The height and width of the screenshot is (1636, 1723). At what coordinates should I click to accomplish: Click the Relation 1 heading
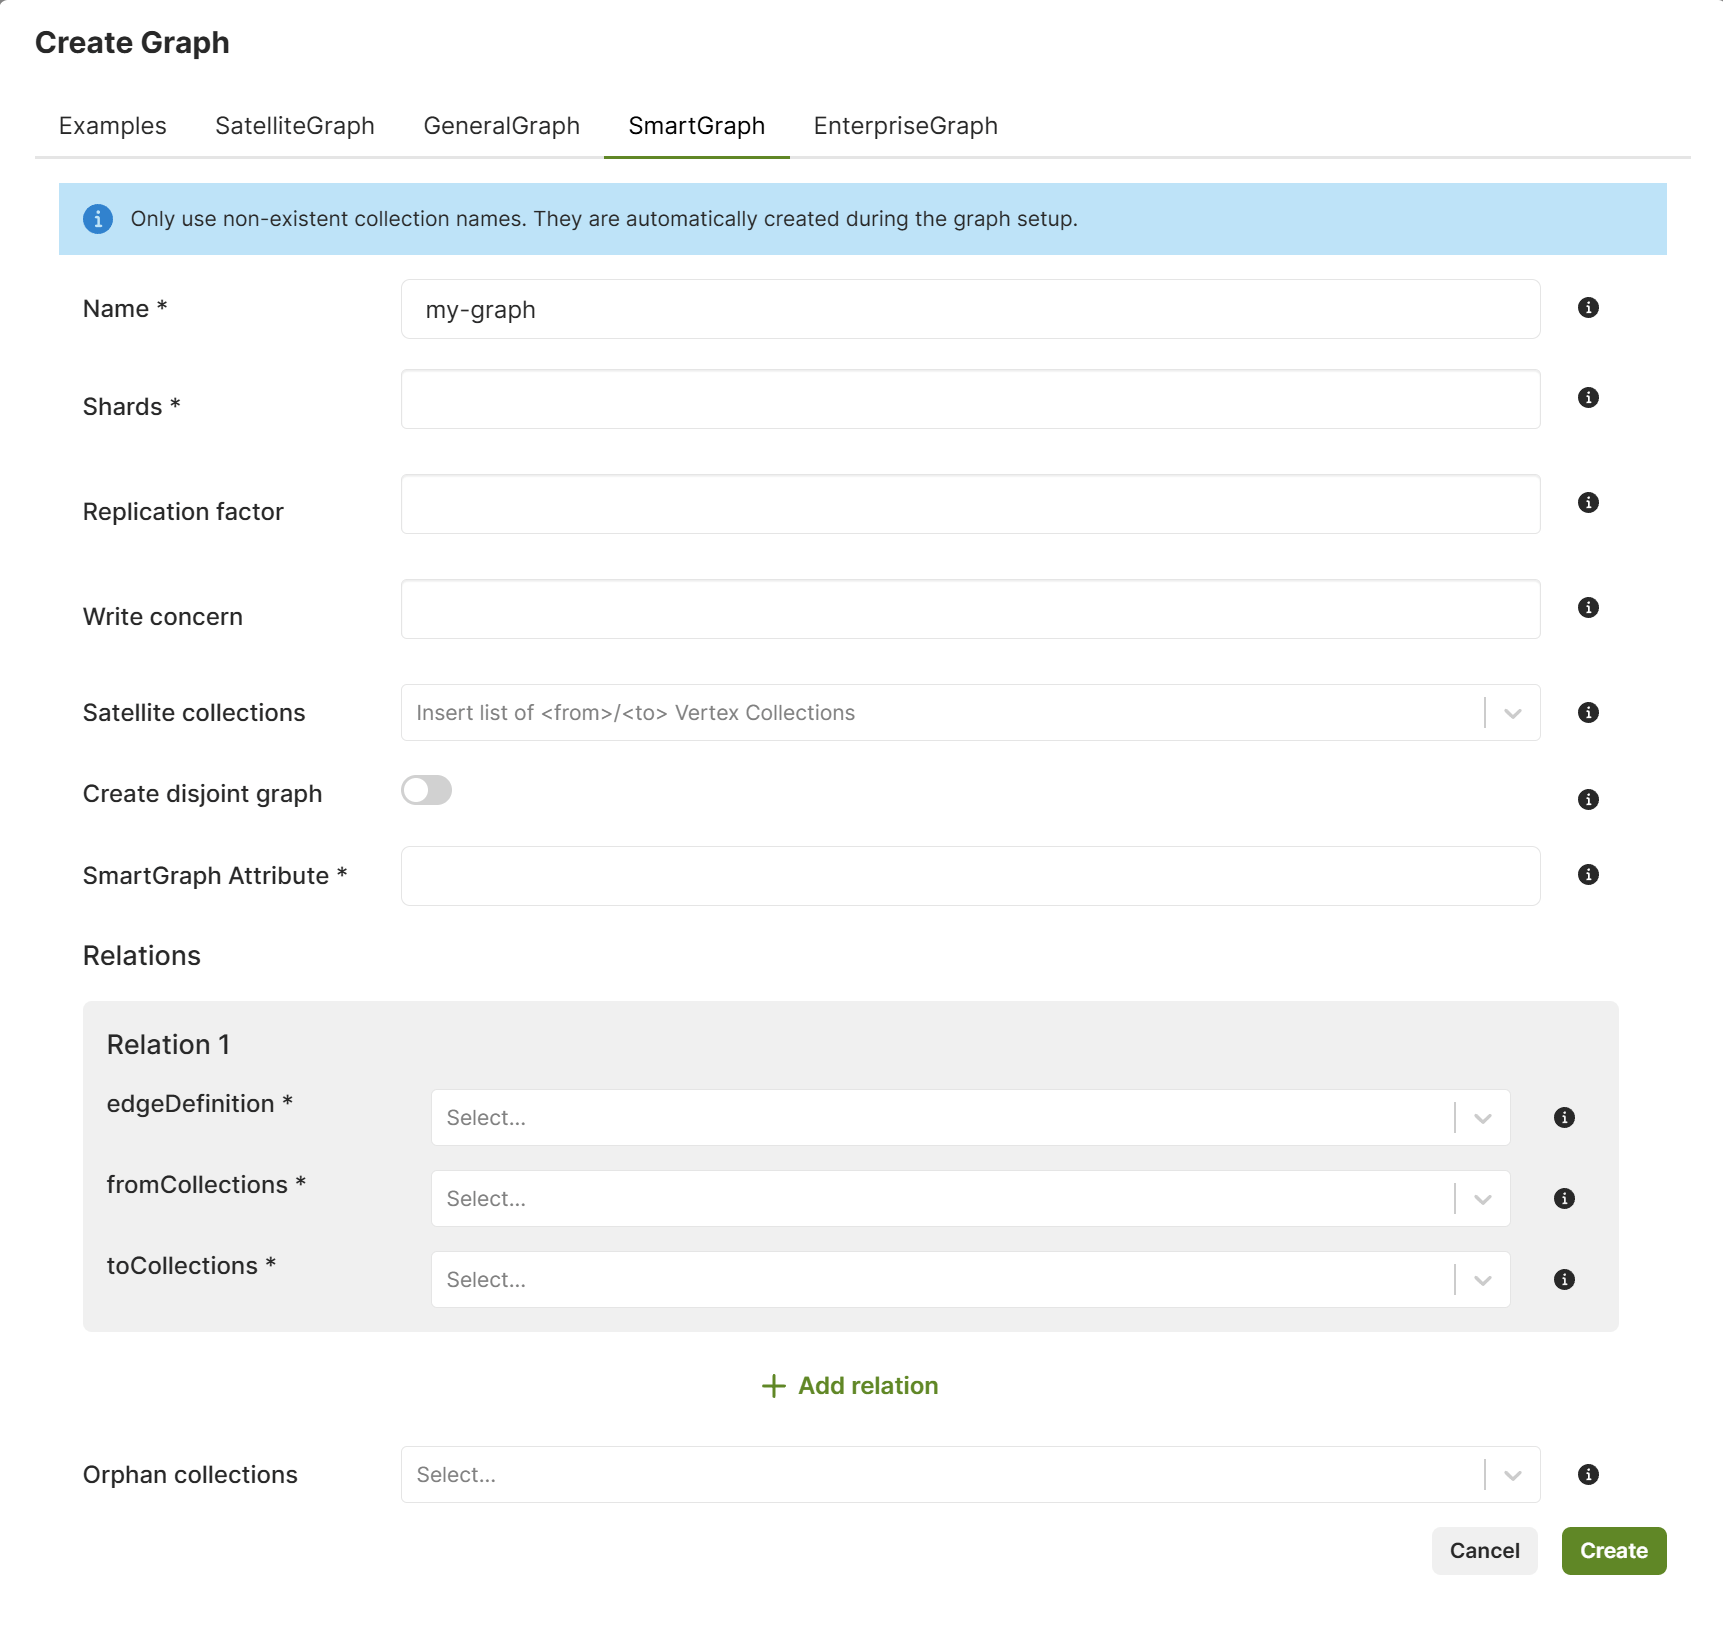click(x=169, y=1045)
